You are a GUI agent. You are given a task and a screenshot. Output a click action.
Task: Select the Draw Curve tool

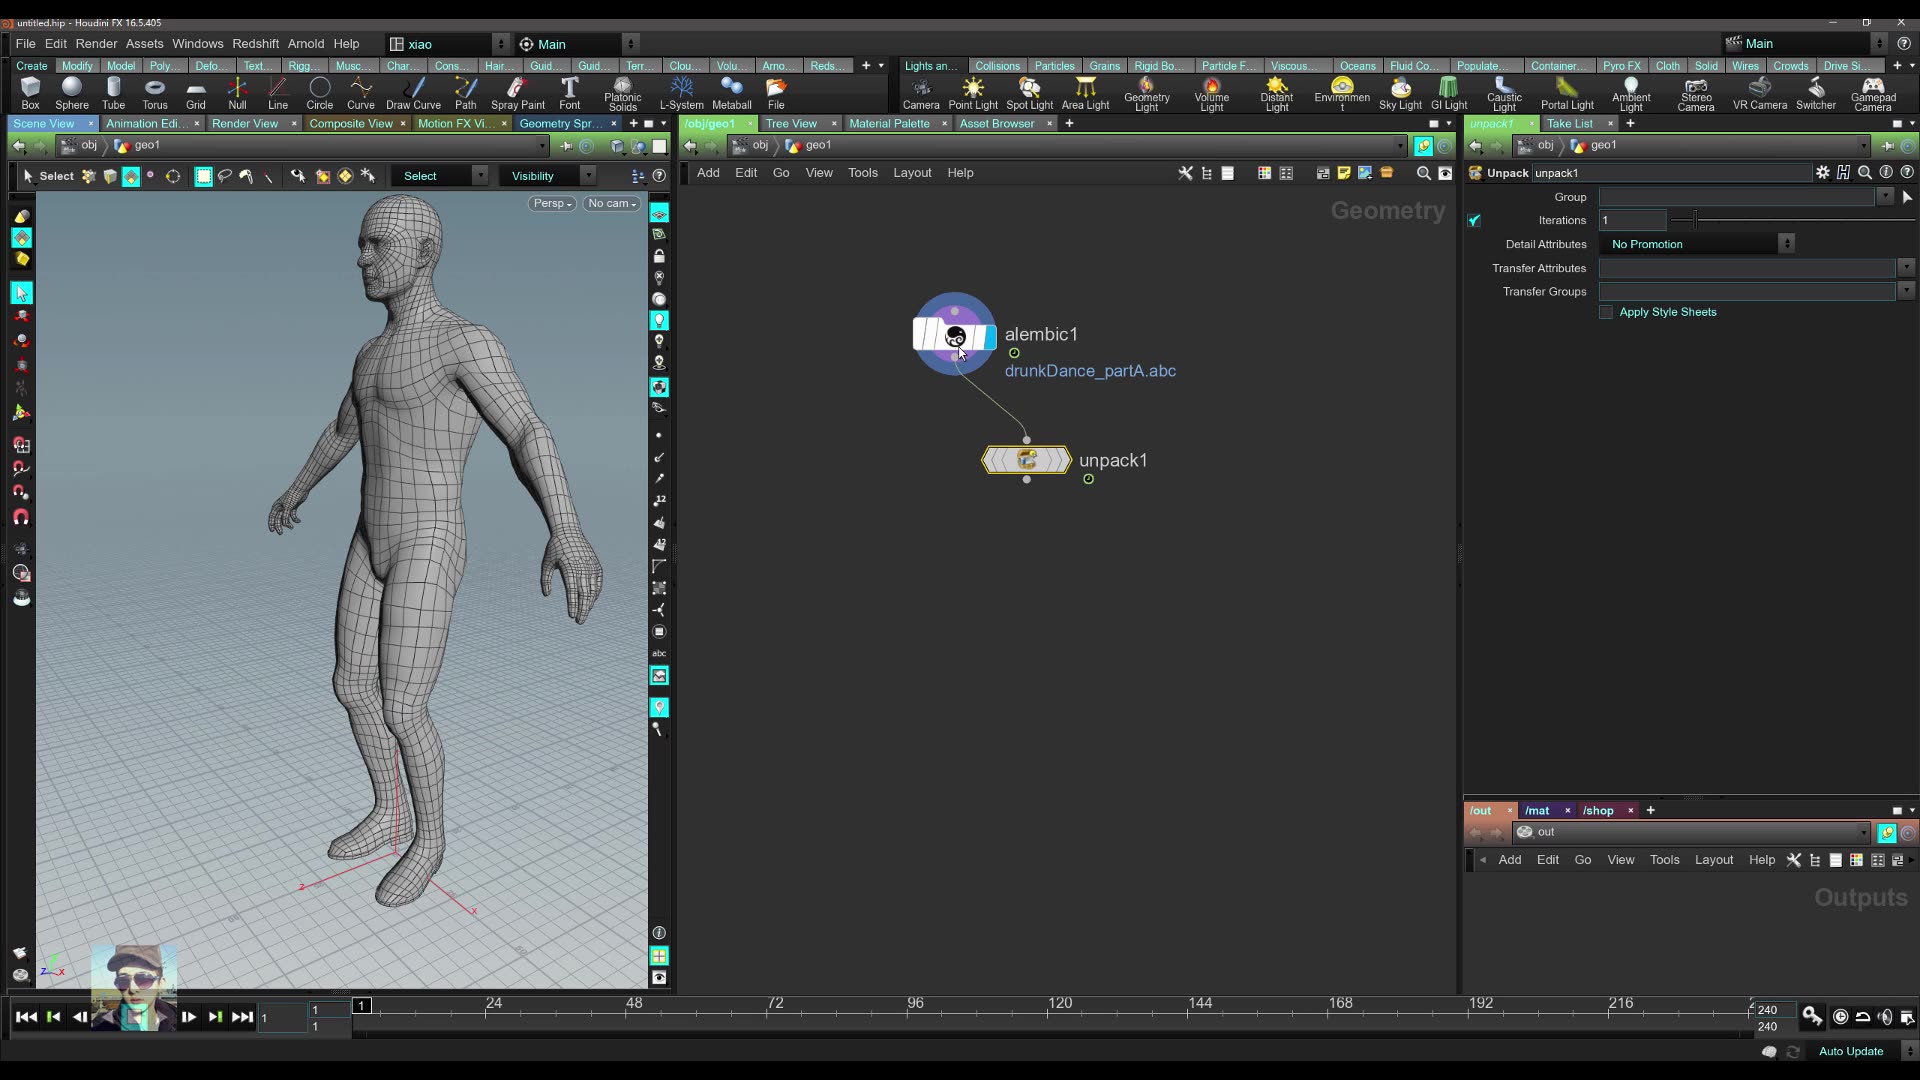[x=413, y=93]
